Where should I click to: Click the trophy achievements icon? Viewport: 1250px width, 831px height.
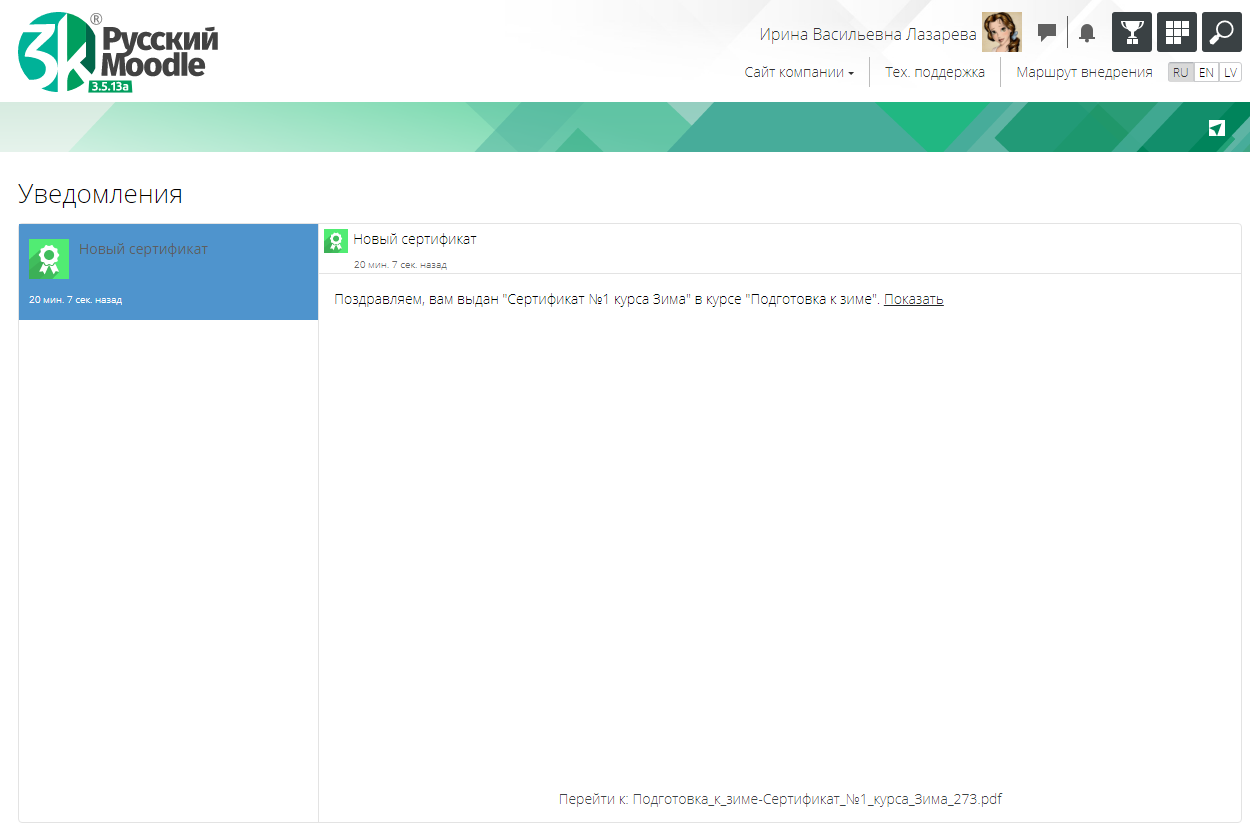1132,32
